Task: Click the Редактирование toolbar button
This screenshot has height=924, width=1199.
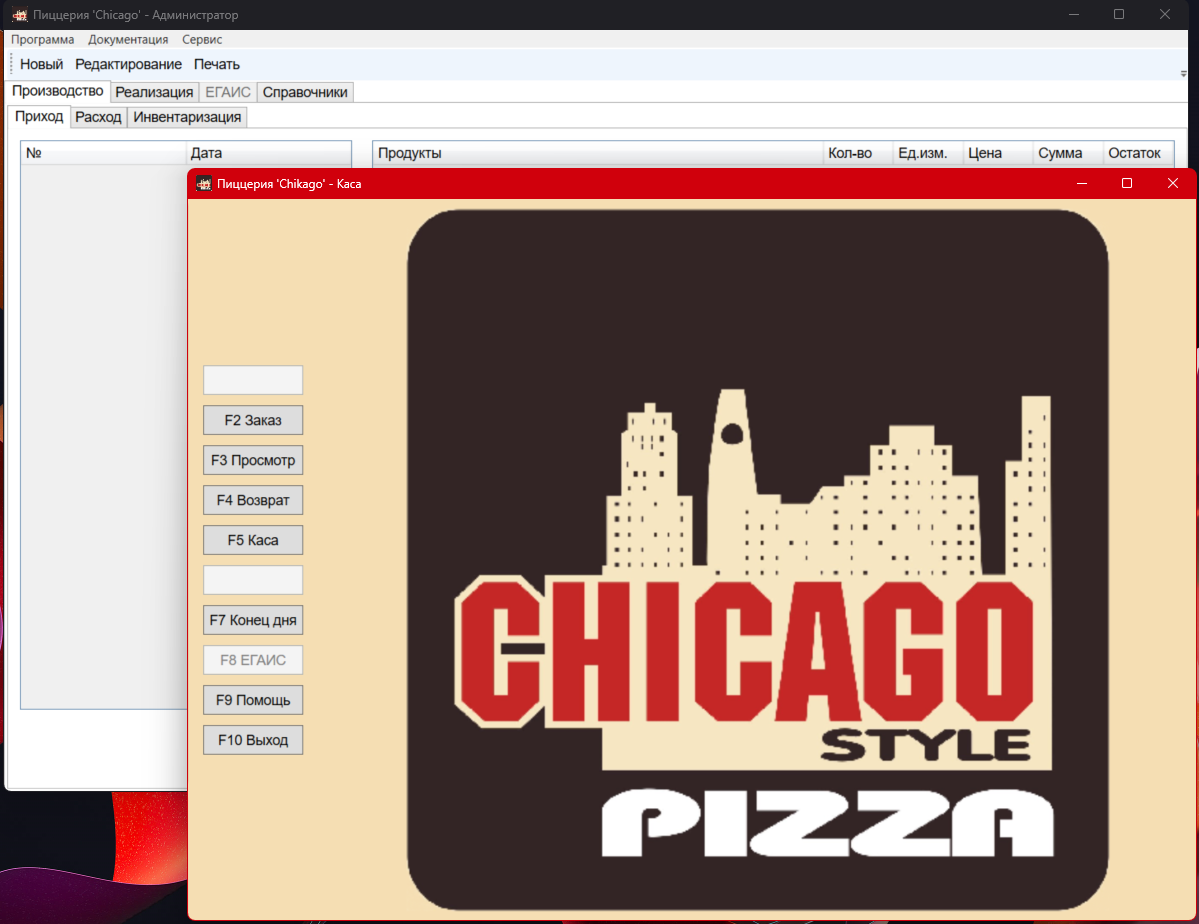Action: click(x=128, y=64)
